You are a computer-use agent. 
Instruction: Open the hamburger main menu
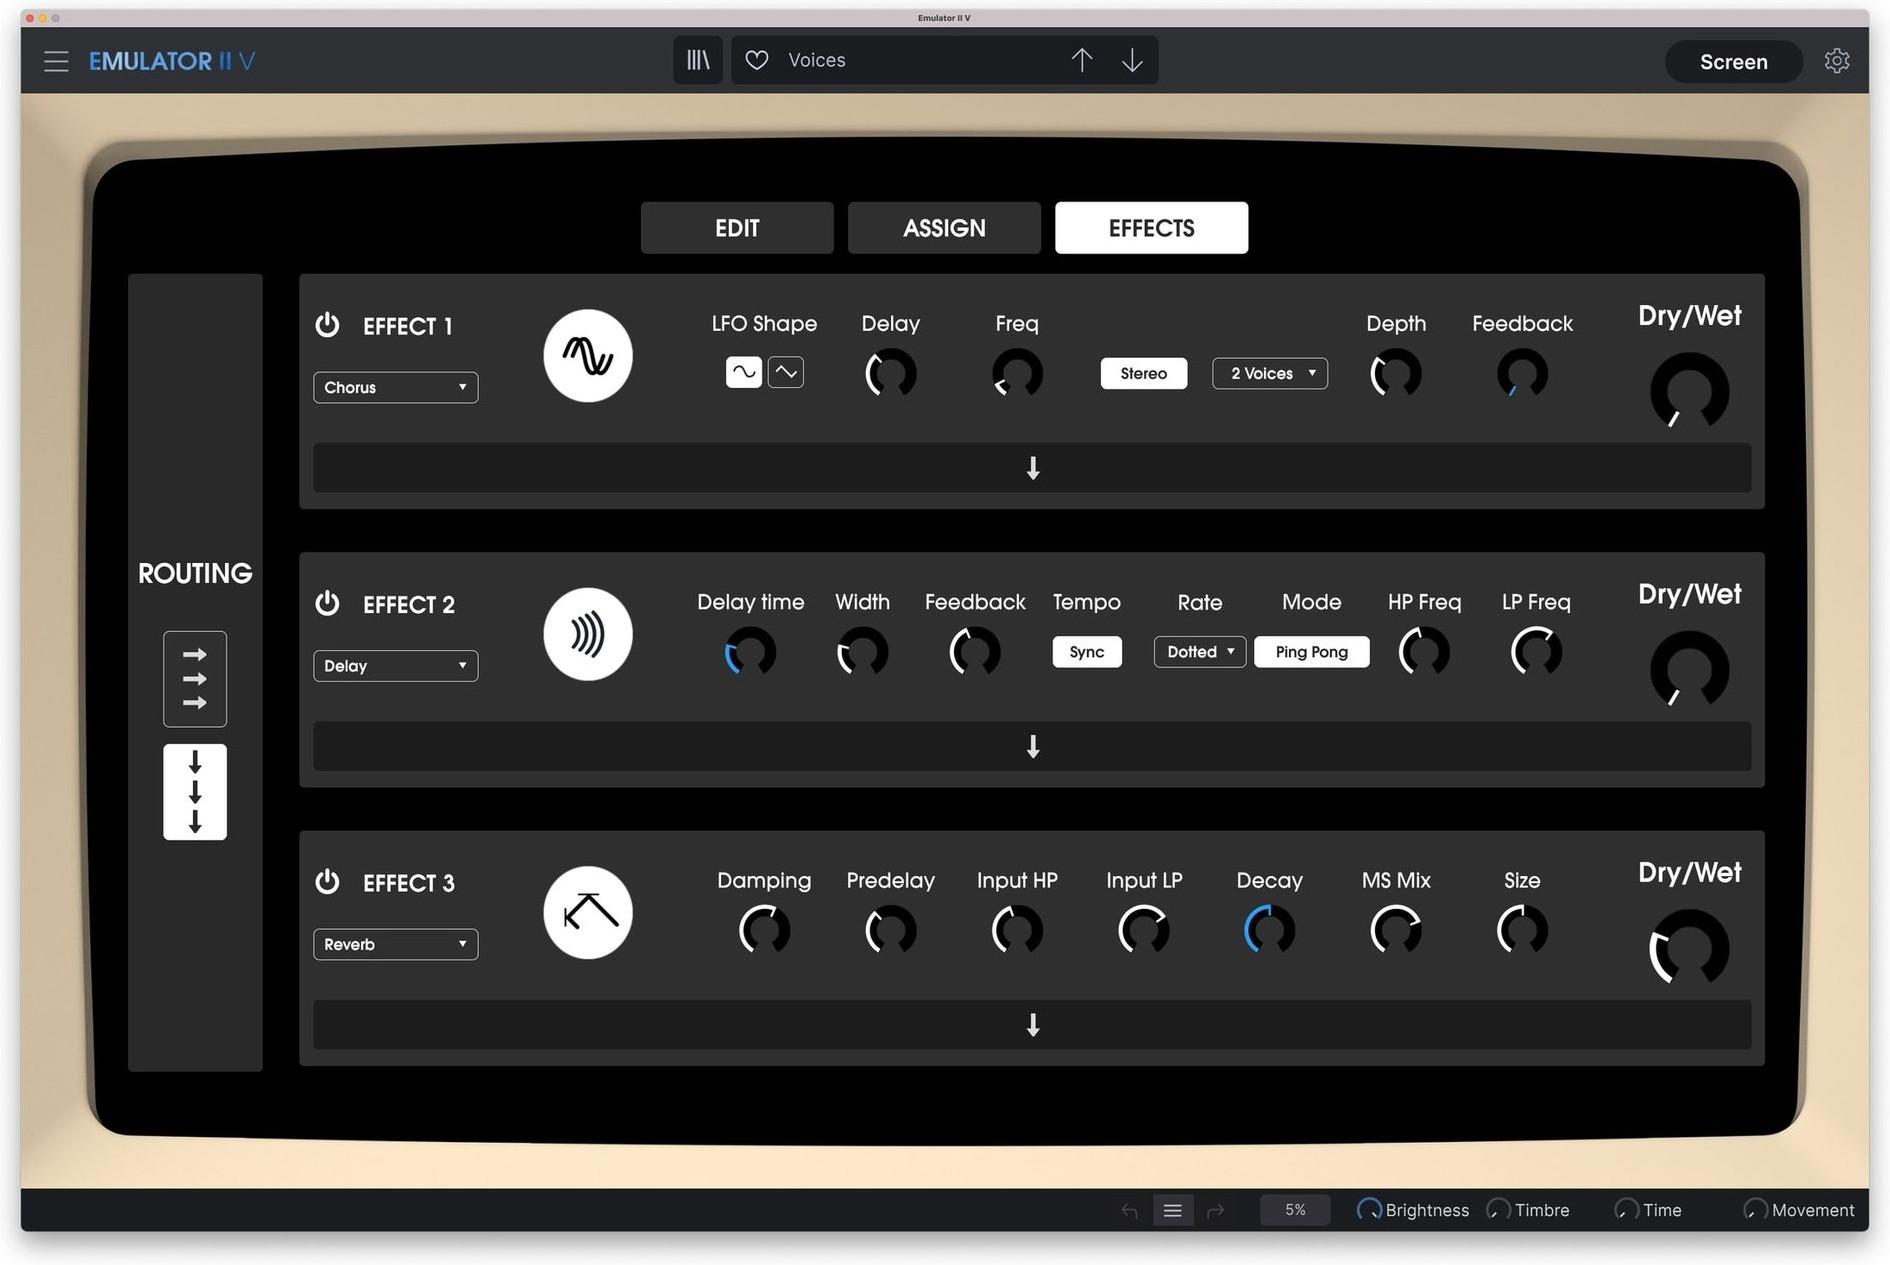[x=56, y=61]
